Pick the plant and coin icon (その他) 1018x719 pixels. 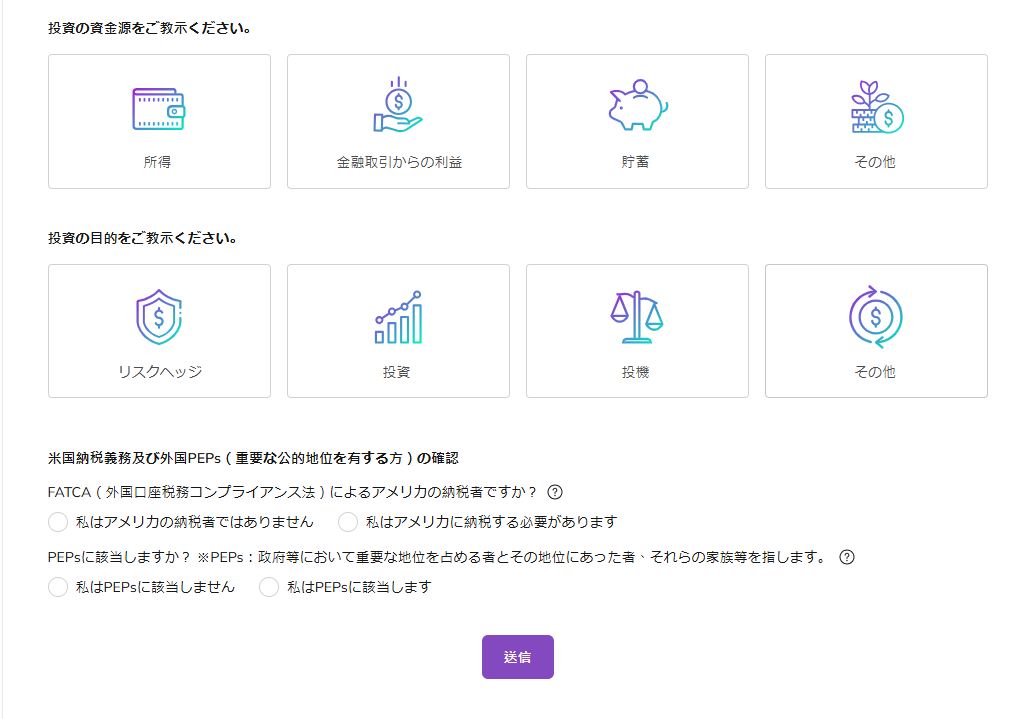pos(876,108)
